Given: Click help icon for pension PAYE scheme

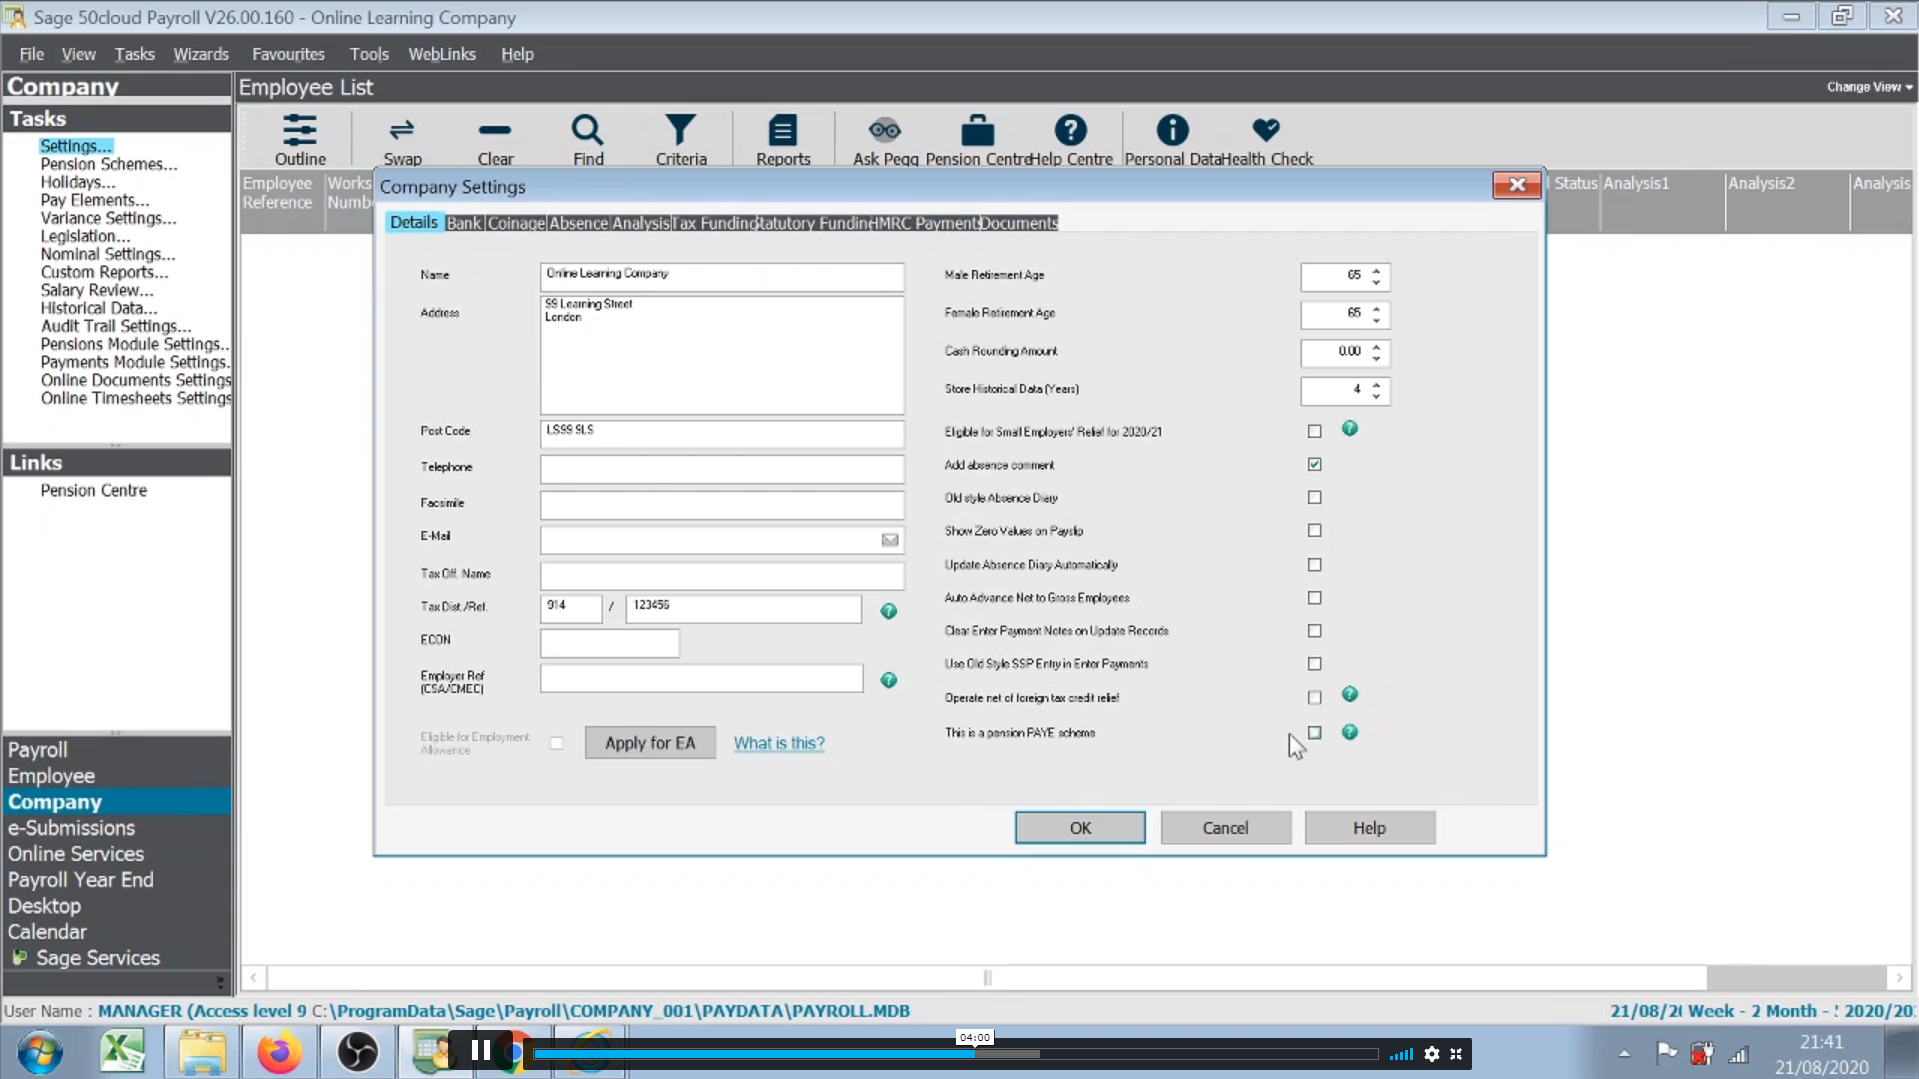Looking at the screenshot, I should [x=1350, y=732].
